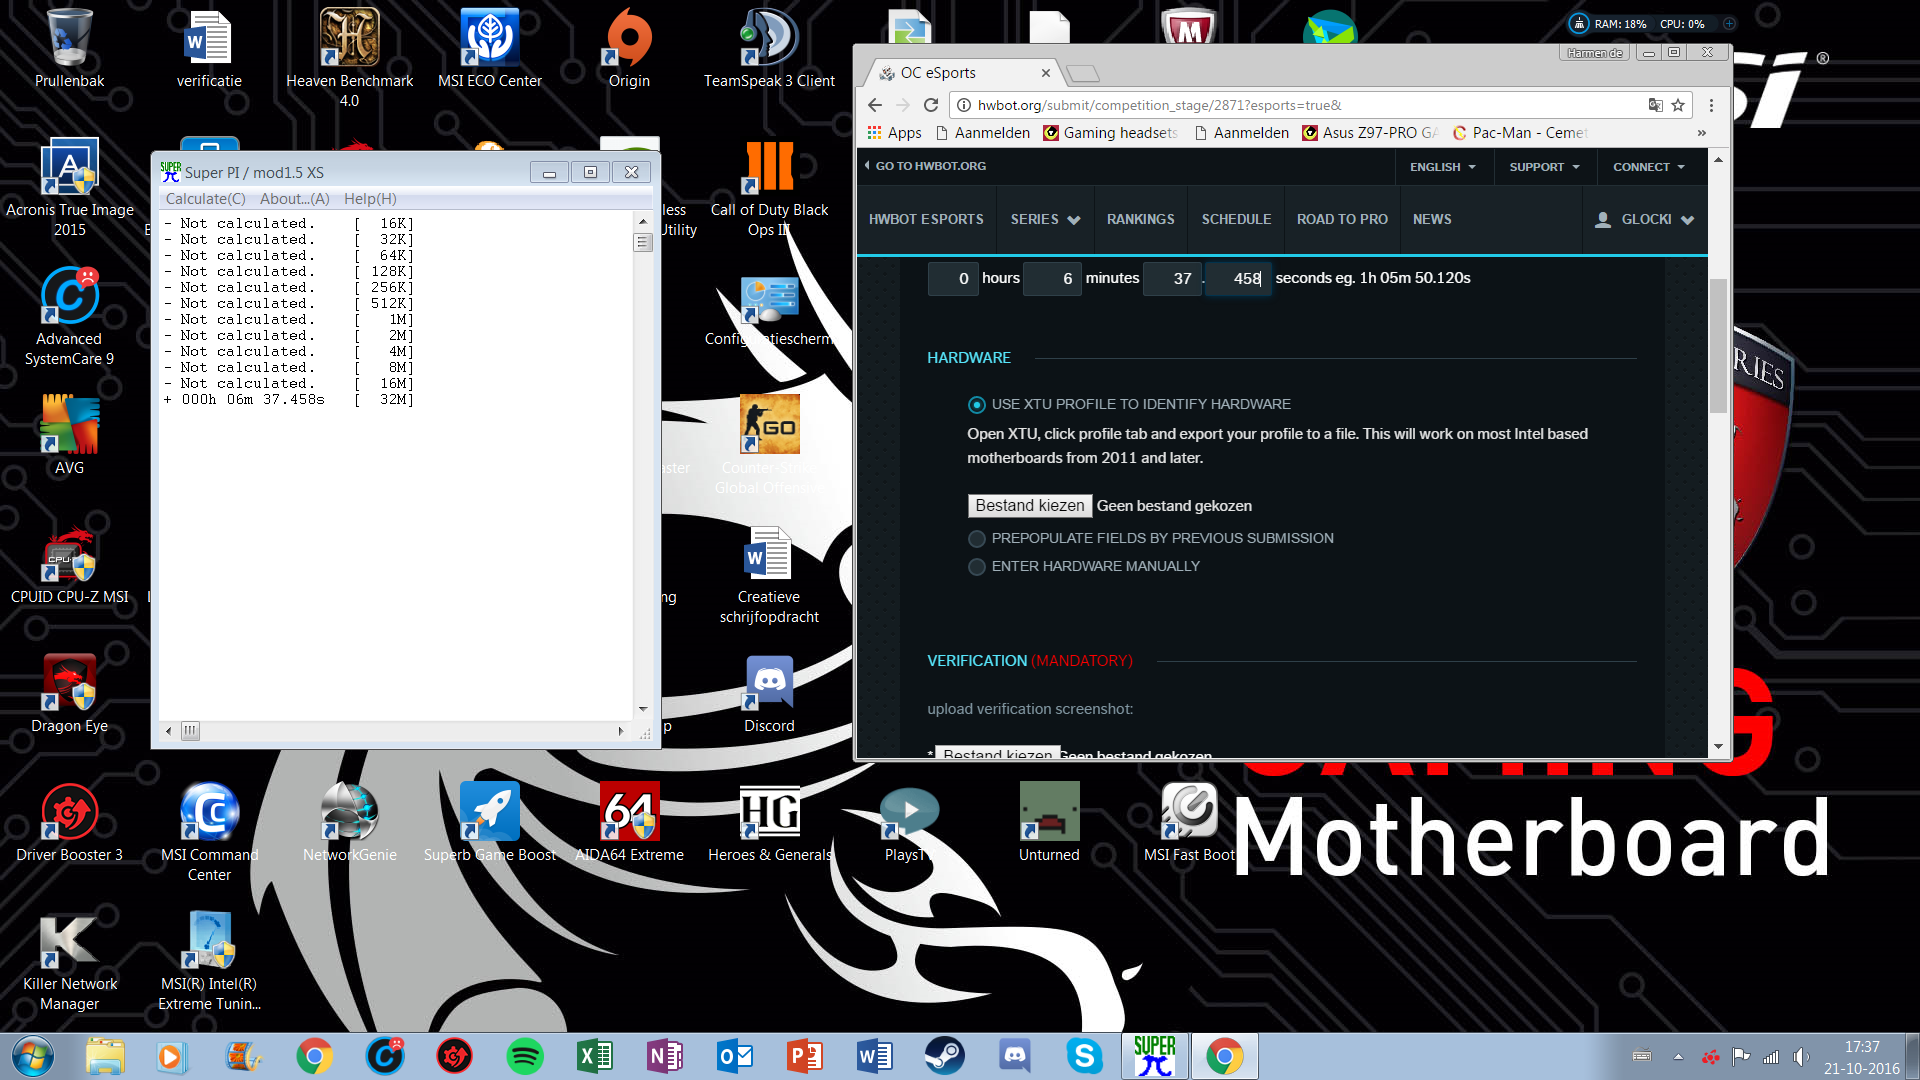This screenshot has height=1080, width=1920.
Task: Click the minutes input field
Action: coord(1052,279)
